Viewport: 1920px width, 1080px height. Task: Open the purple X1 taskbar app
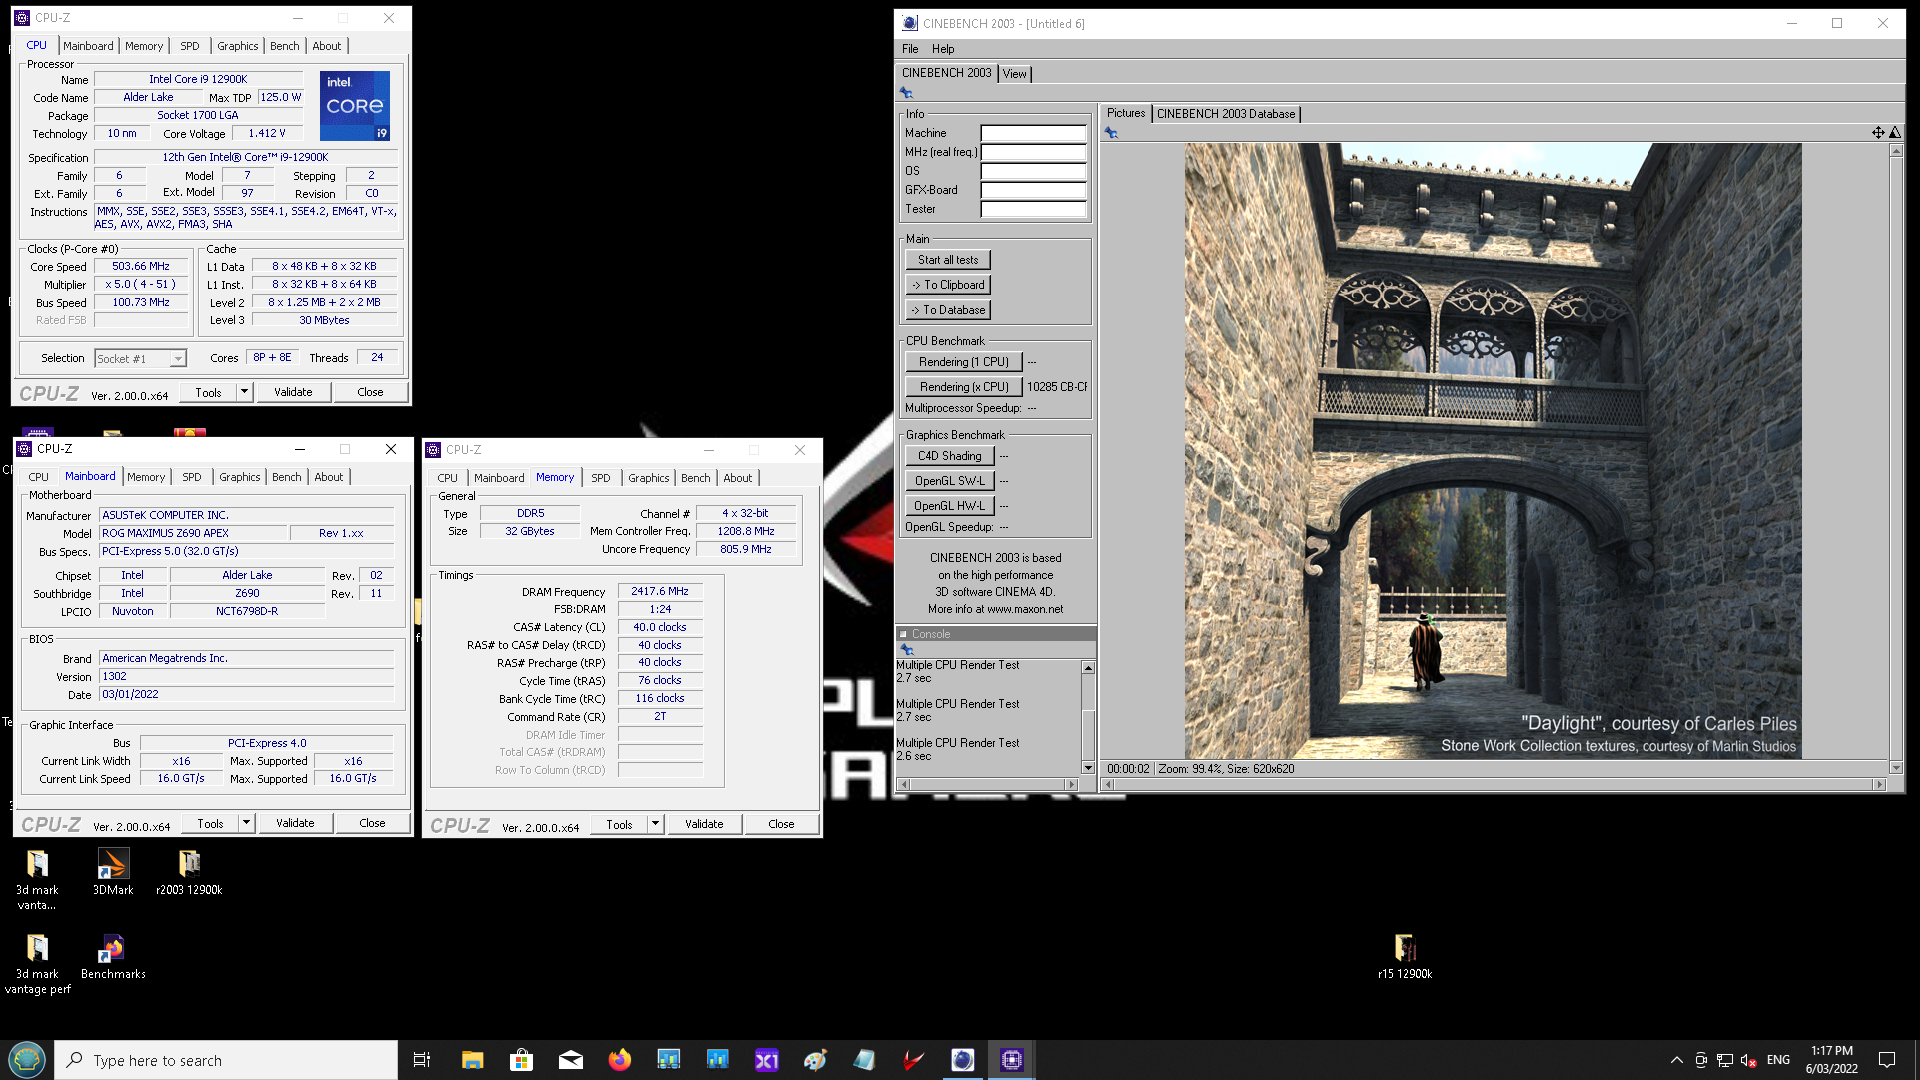click(x=767, y=1060)
